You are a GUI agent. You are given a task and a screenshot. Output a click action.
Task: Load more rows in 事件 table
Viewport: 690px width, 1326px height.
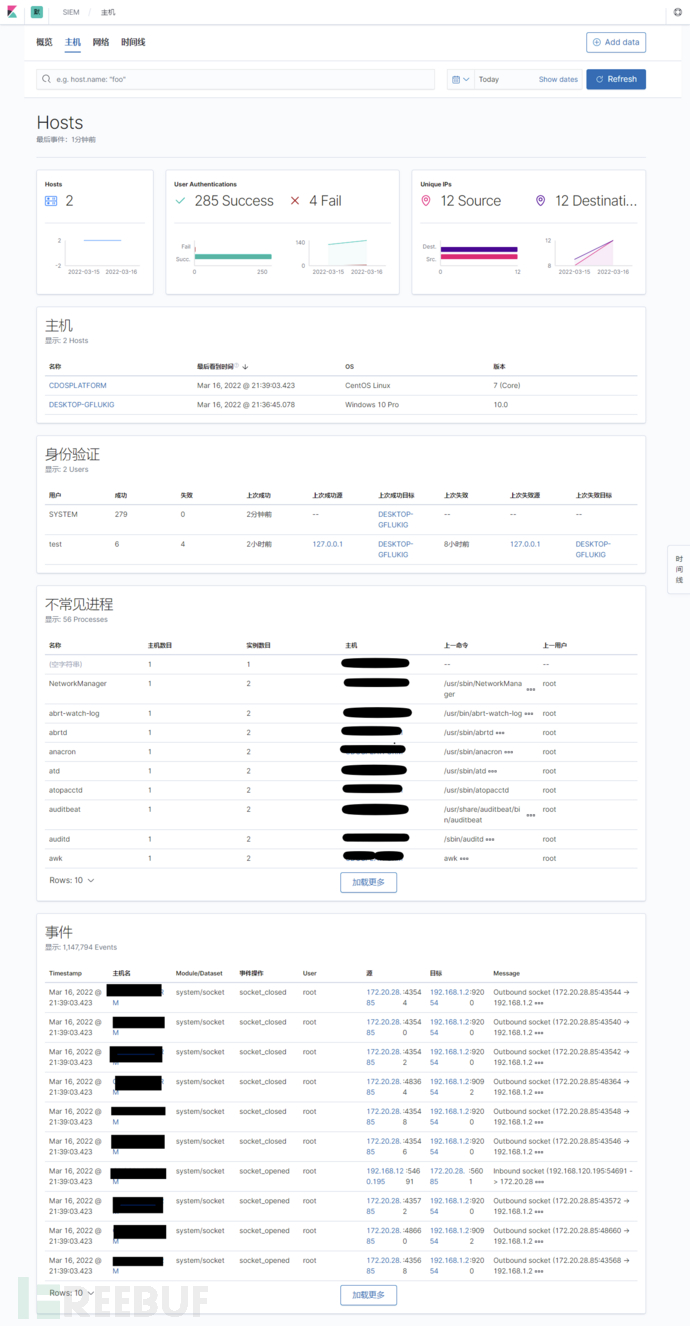pyautogui.click(x=369, y=1295)
